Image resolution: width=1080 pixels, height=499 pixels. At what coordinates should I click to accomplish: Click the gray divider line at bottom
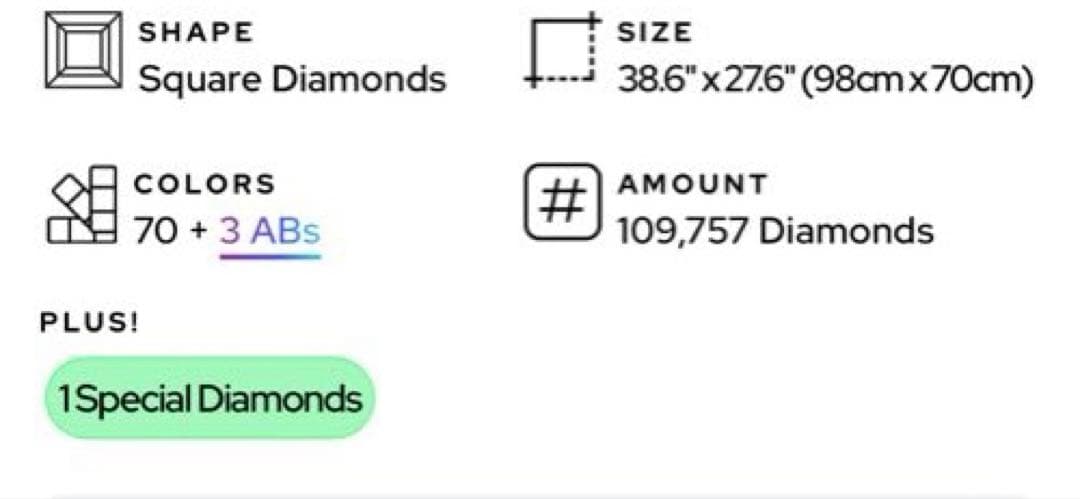point(540,494)
